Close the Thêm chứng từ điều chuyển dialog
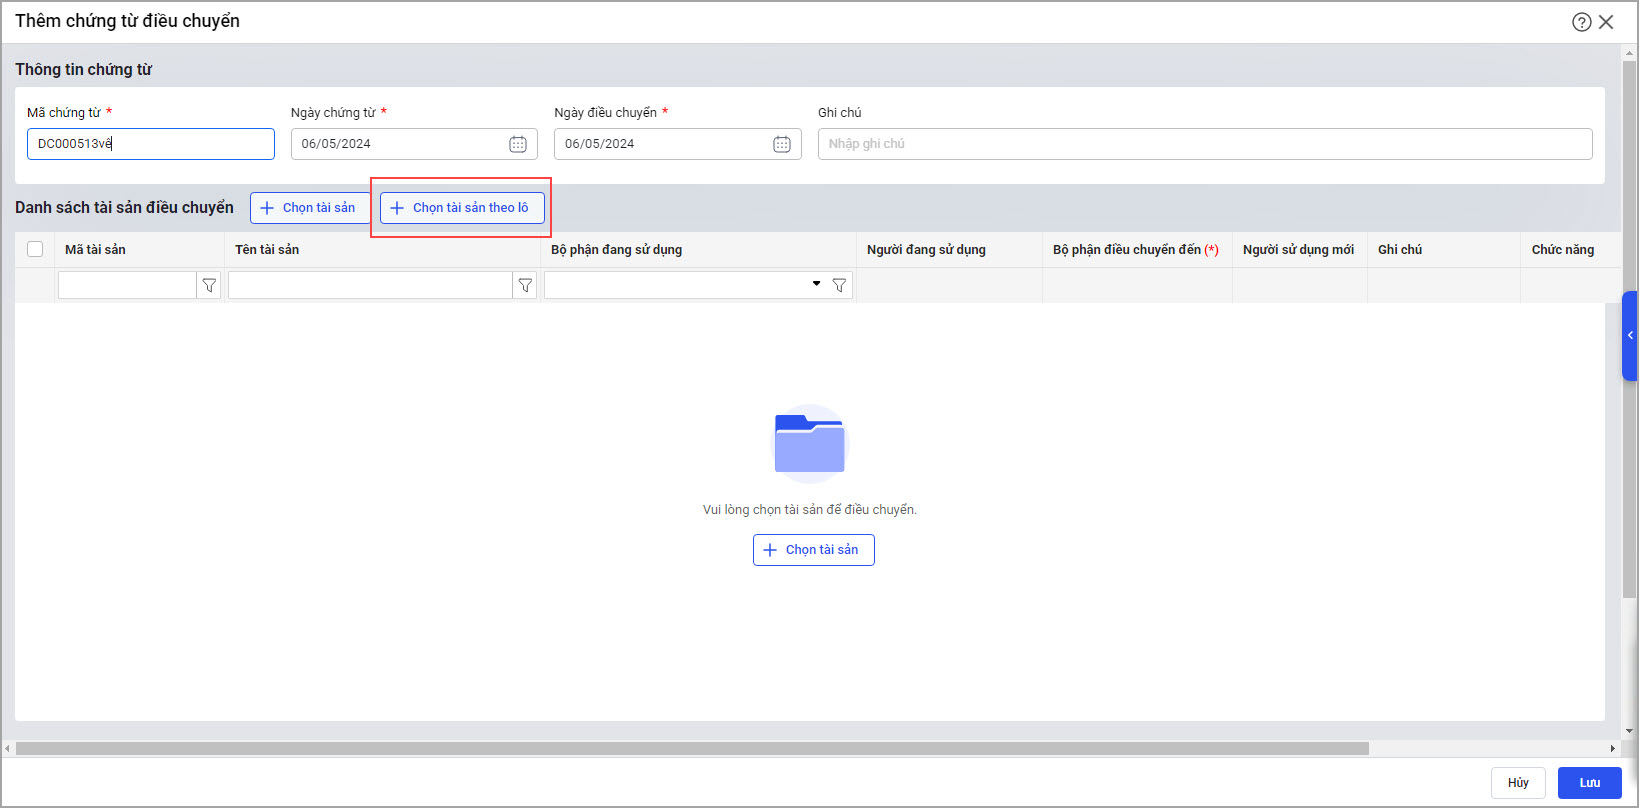 click(x=1607, y=22)
